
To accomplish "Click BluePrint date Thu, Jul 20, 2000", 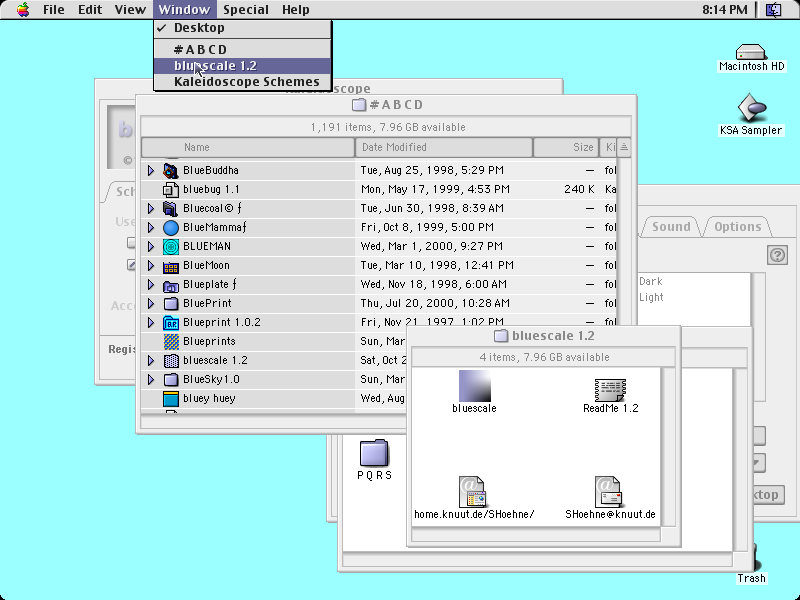I will [435, 304].
